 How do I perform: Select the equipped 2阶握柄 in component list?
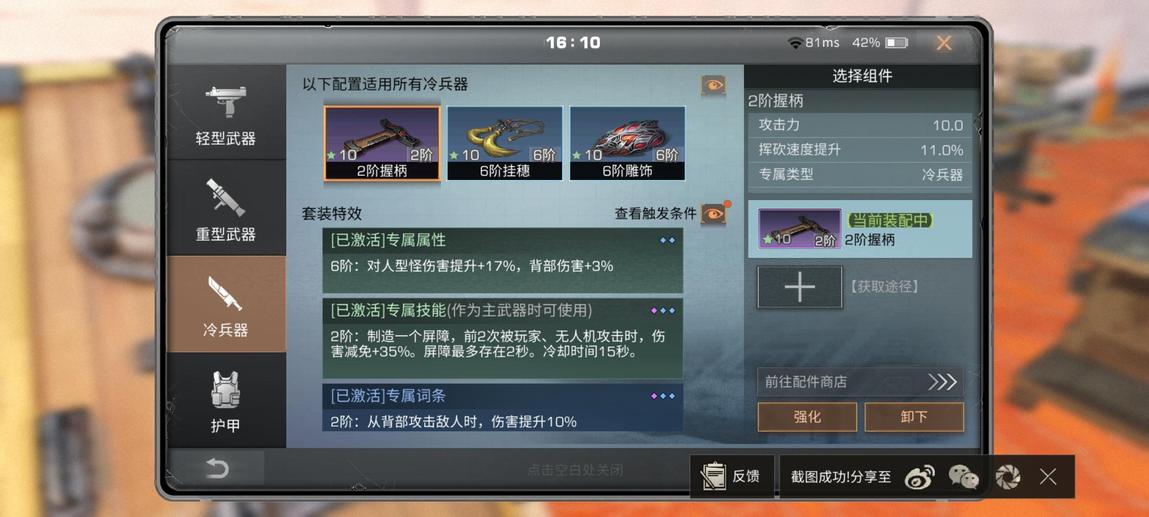[860, 229]
